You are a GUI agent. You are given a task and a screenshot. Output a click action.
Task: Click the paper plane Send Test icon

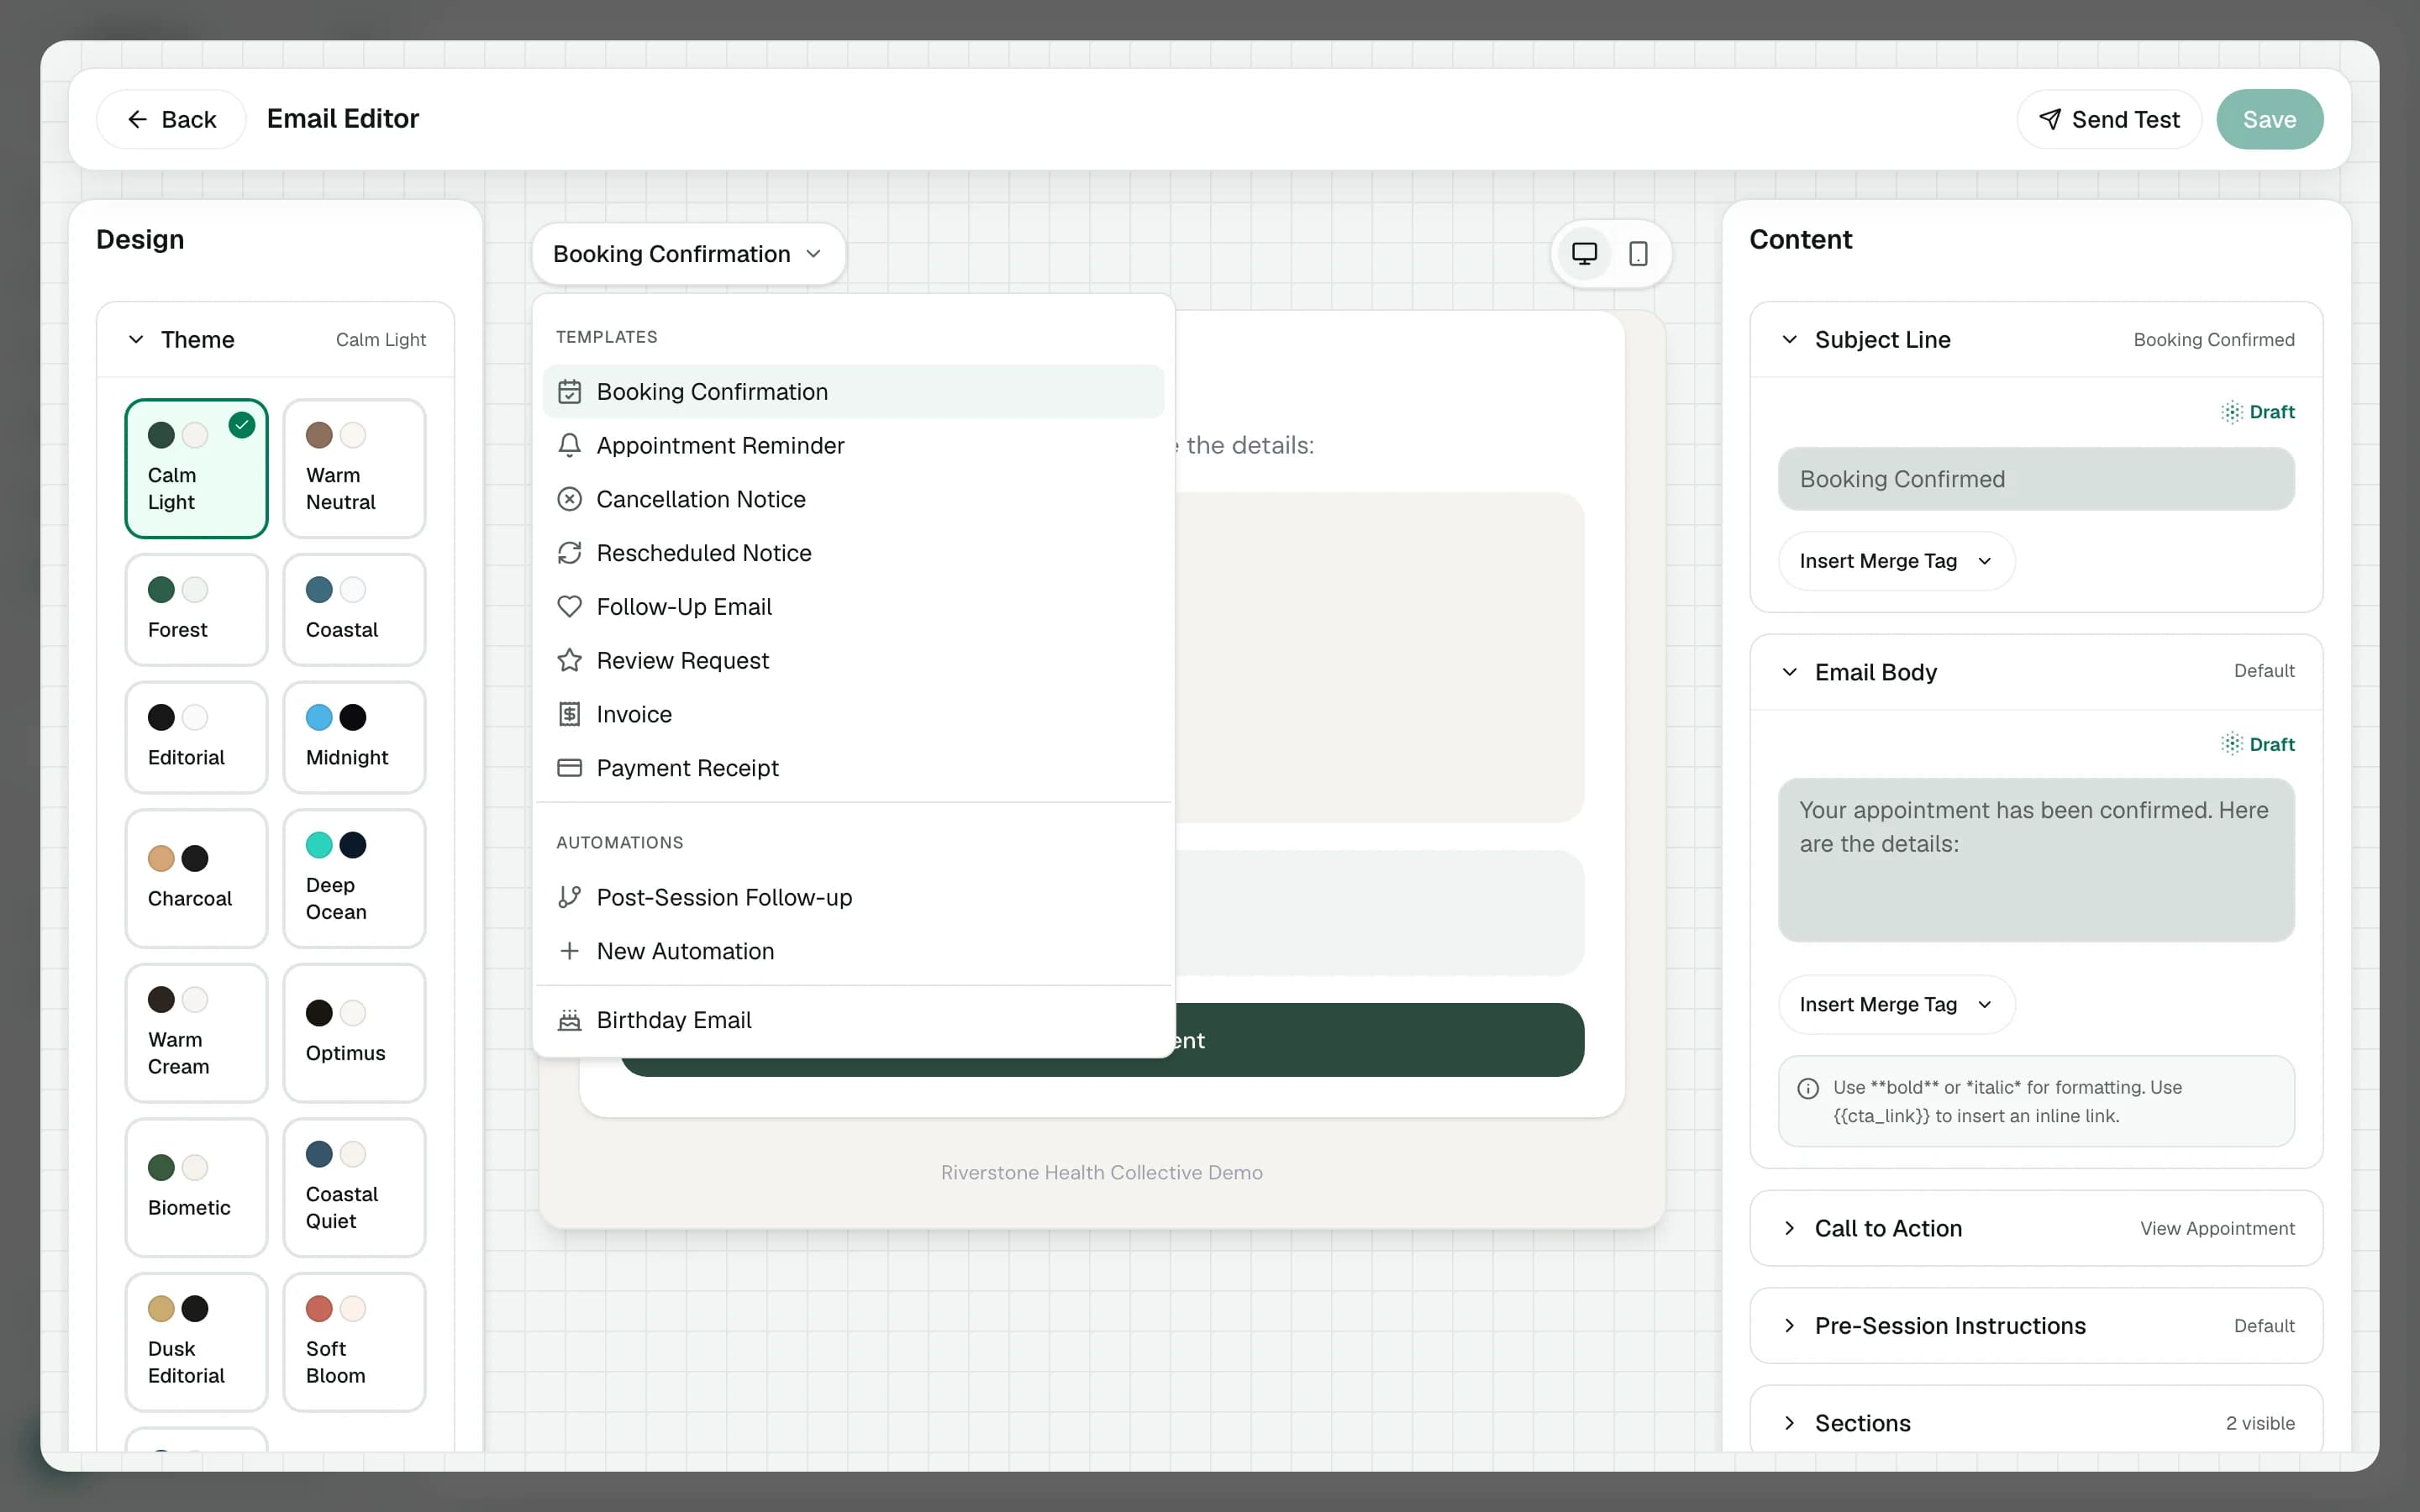tap(2049, 119)
